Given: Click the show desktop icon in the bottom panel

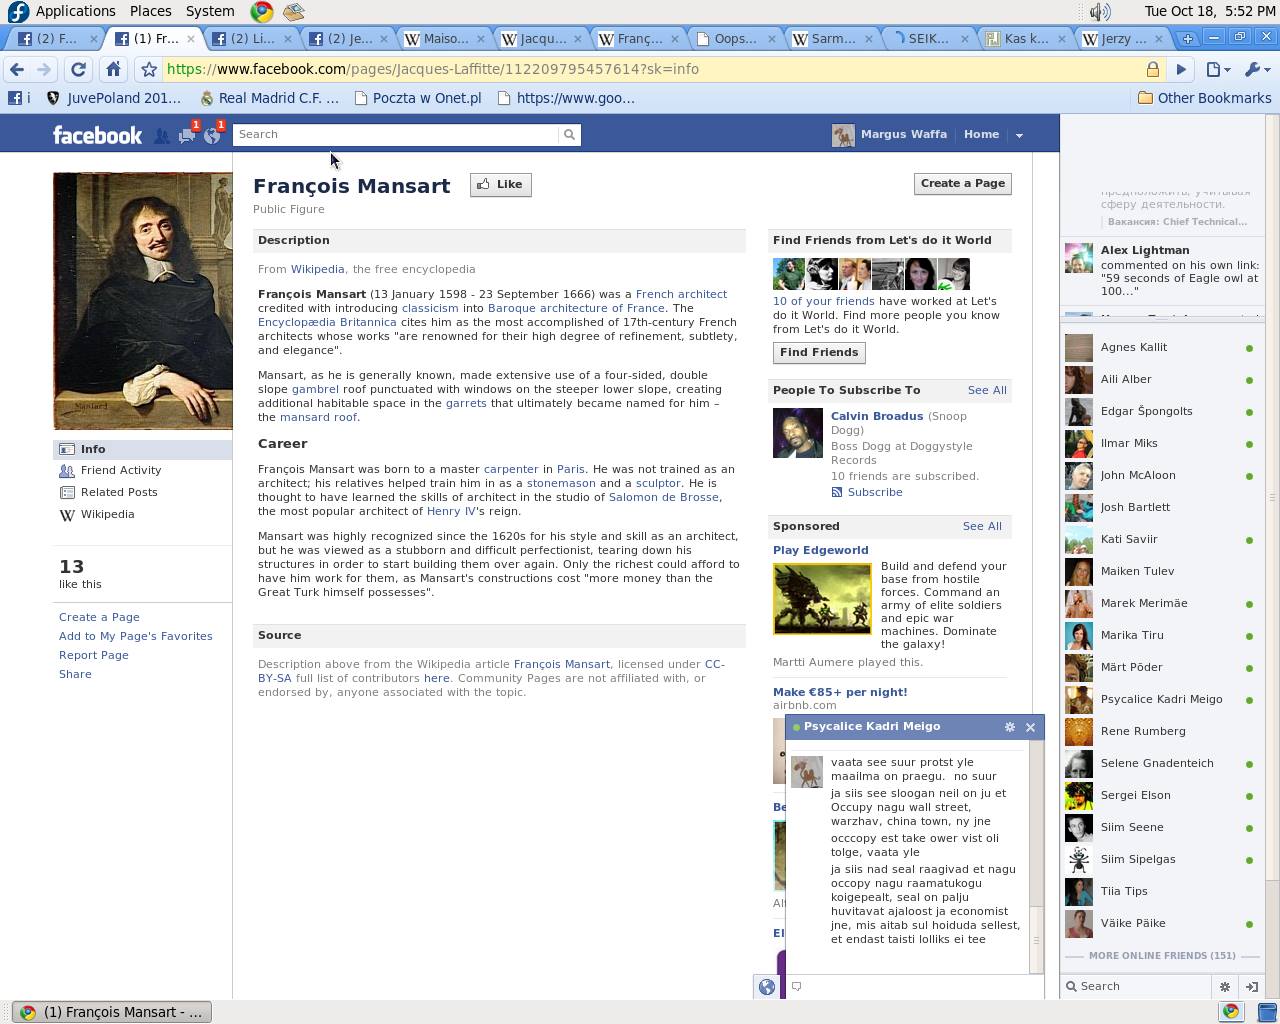Looking at the screenshot, I should [1266, 1012].
